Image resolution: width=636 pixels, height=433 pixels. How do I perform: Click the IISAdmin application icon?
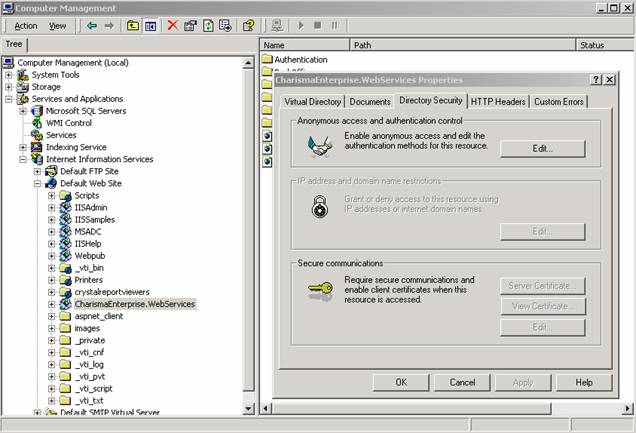pyautogui.click(x=65, y=208)
